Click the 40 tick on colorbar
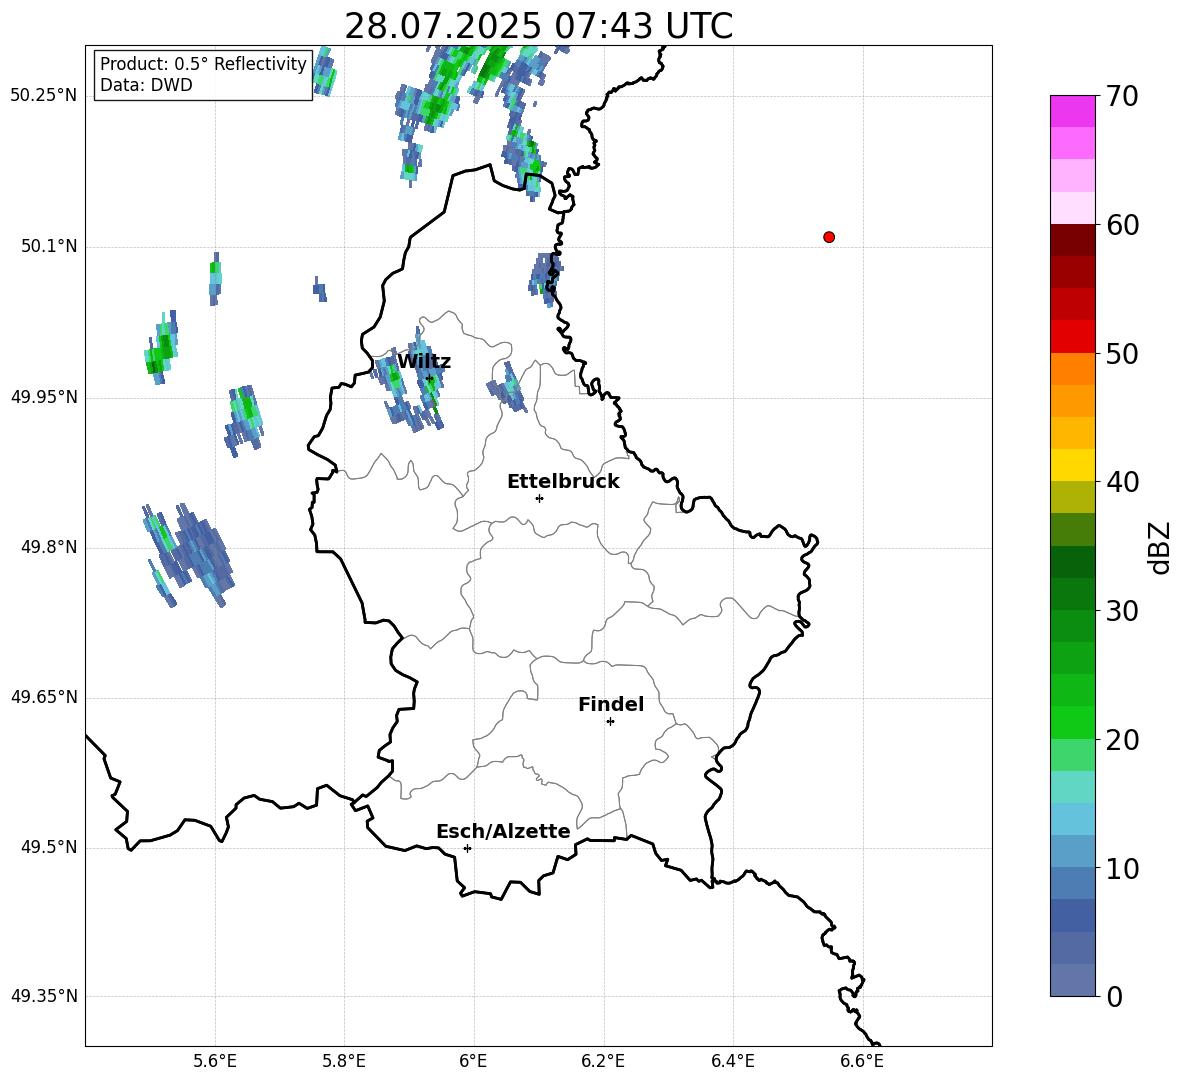1184x1081 pixels. coord(1122,482)
